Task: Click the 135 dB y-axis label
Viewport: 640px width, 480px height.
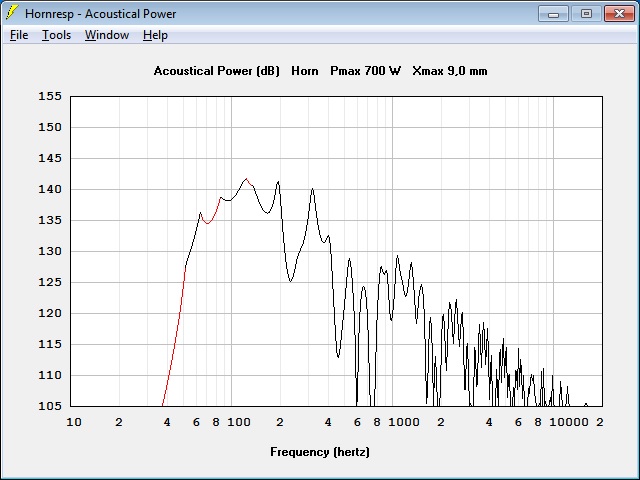Action: (50, 220)
